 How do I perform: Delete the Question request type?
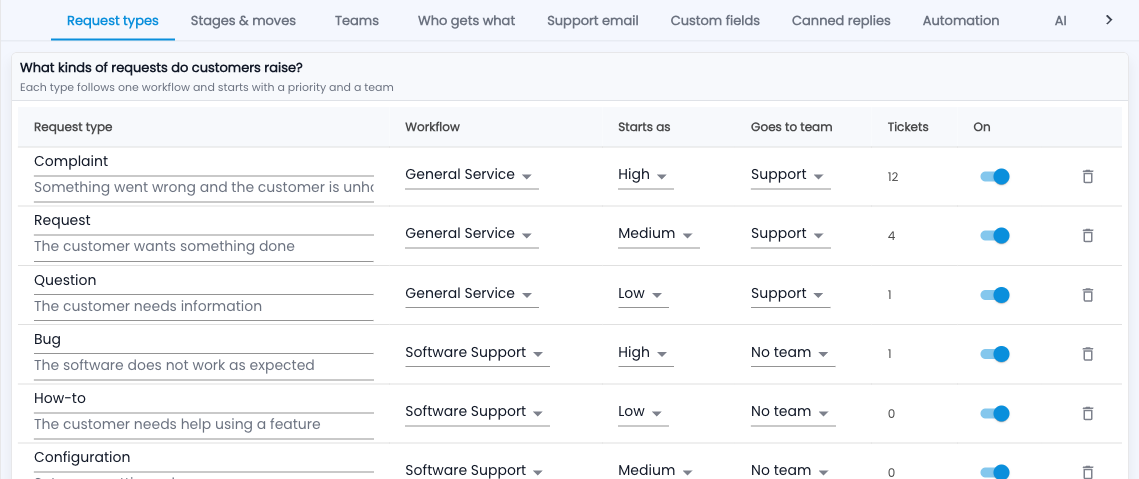point(1087,295)
